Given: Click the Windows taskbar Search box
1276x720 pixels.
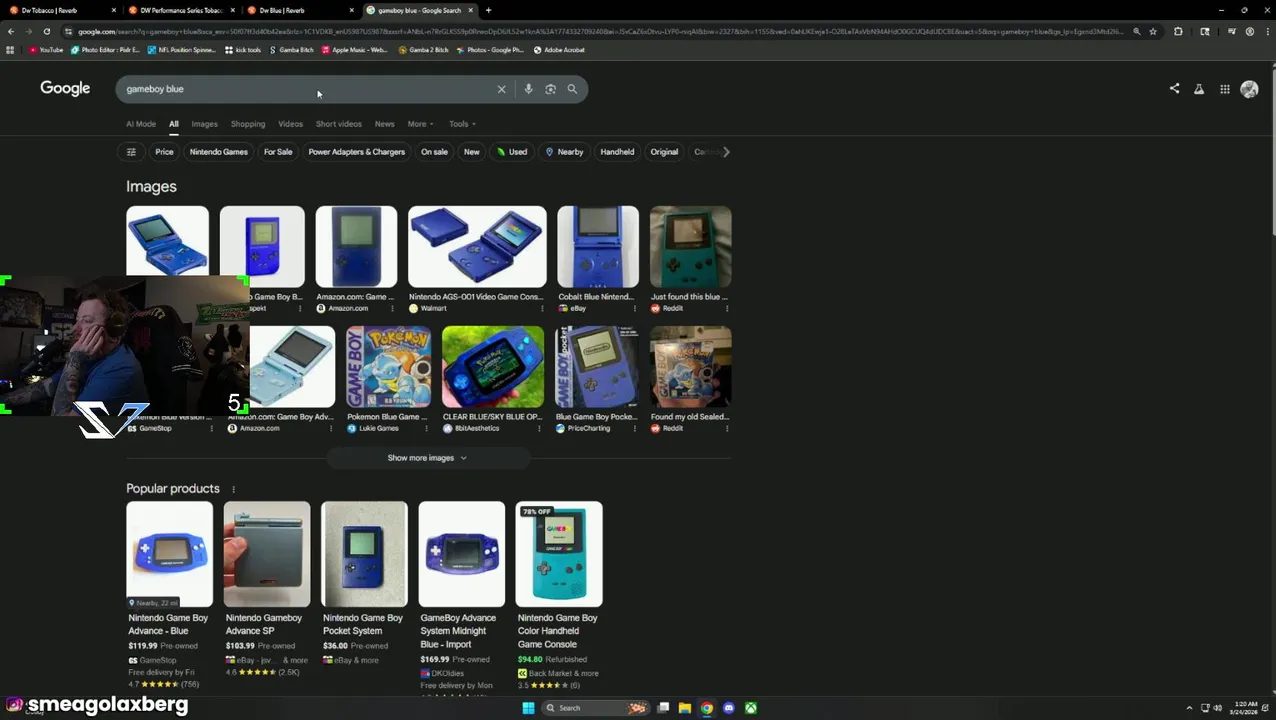Looking at the screenshot, I should click(596, 708).
